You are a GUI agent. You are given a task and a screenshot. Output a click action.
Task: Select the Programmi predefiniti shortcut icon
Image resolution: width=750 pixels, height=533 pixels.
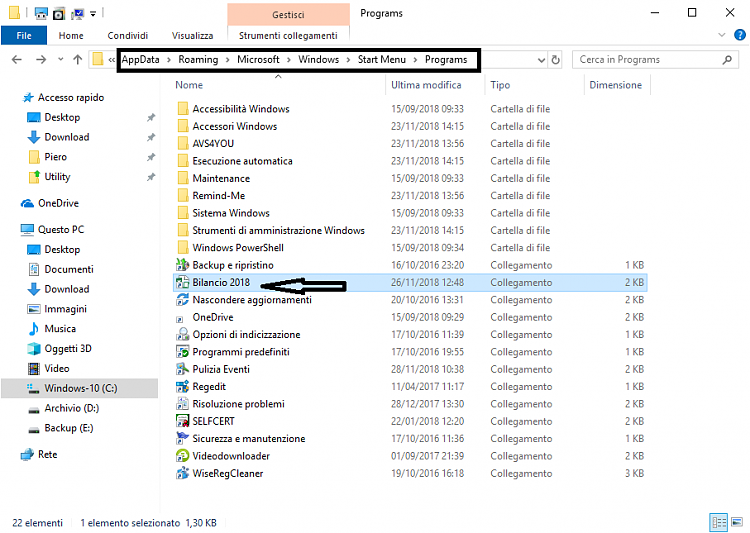[x=182, y=352]
